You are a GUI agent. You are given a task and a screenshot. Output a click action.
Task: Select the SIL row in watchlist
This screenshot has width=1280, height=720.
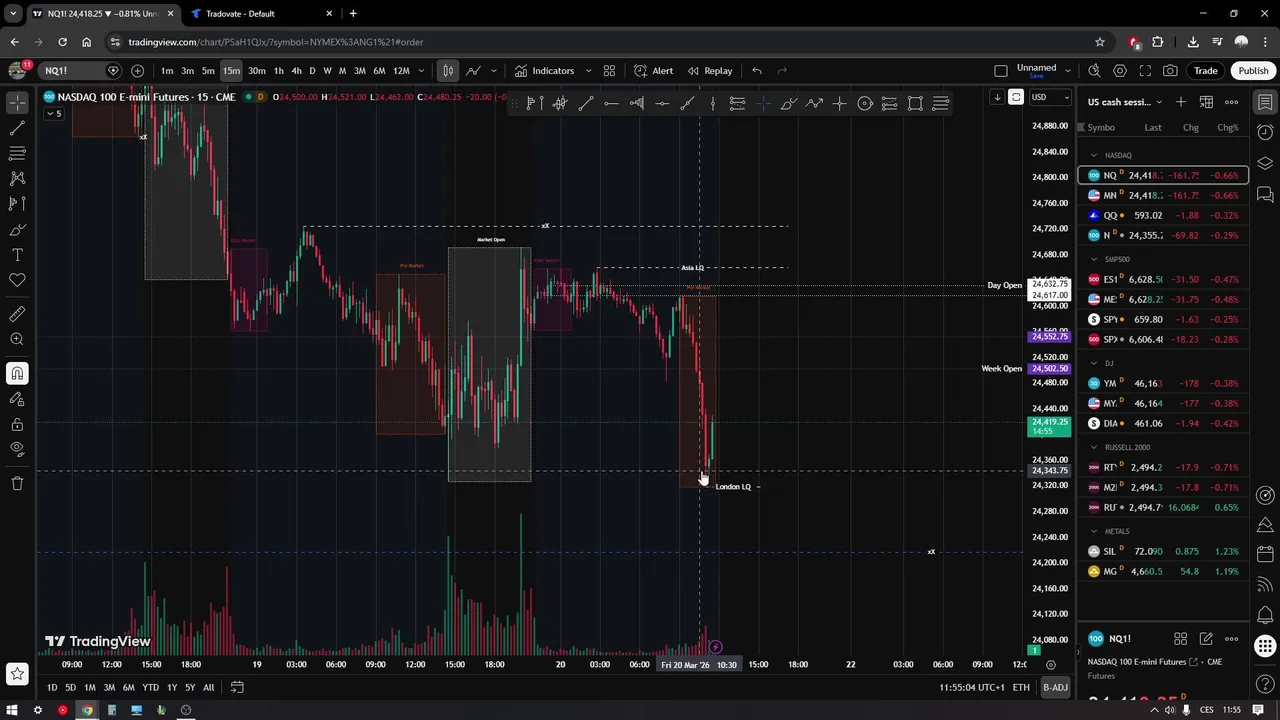[1163, 551]
